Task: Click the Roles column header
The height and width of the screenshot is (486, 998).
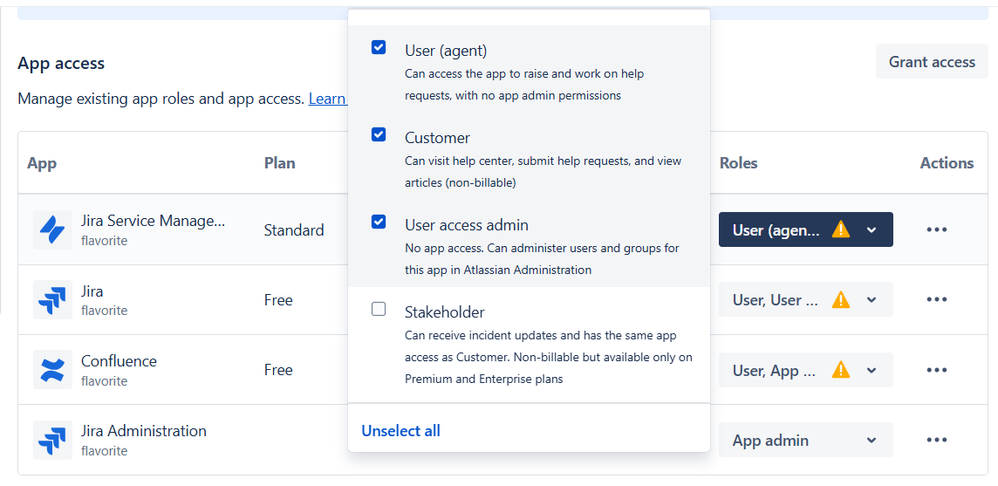Action: click(x=738, y=163)
